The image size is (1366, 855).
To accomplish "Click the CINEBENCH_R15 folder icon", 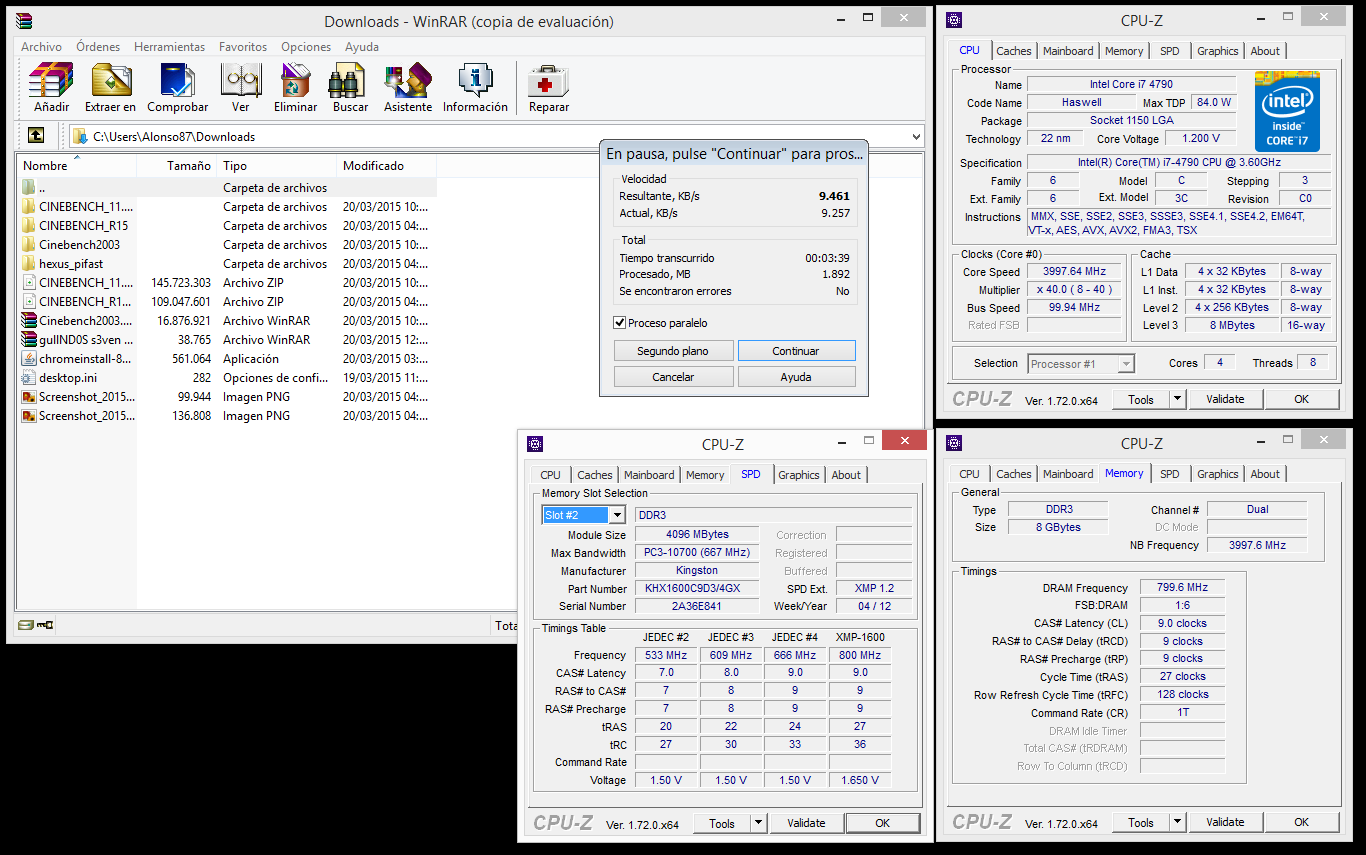I will (29, 226).
